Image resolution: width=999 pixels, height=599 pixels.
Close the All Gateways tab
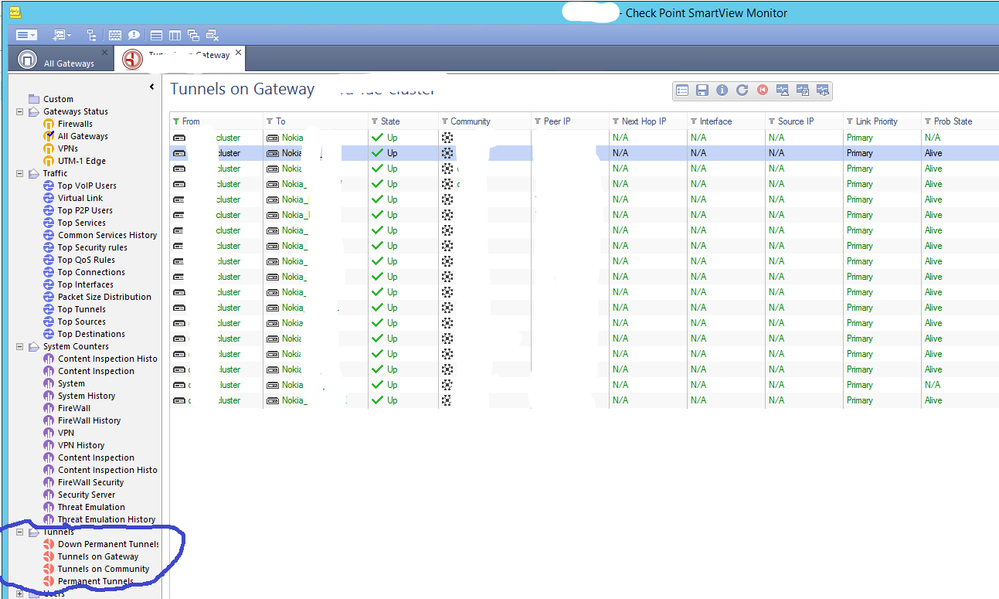[104, 52]
